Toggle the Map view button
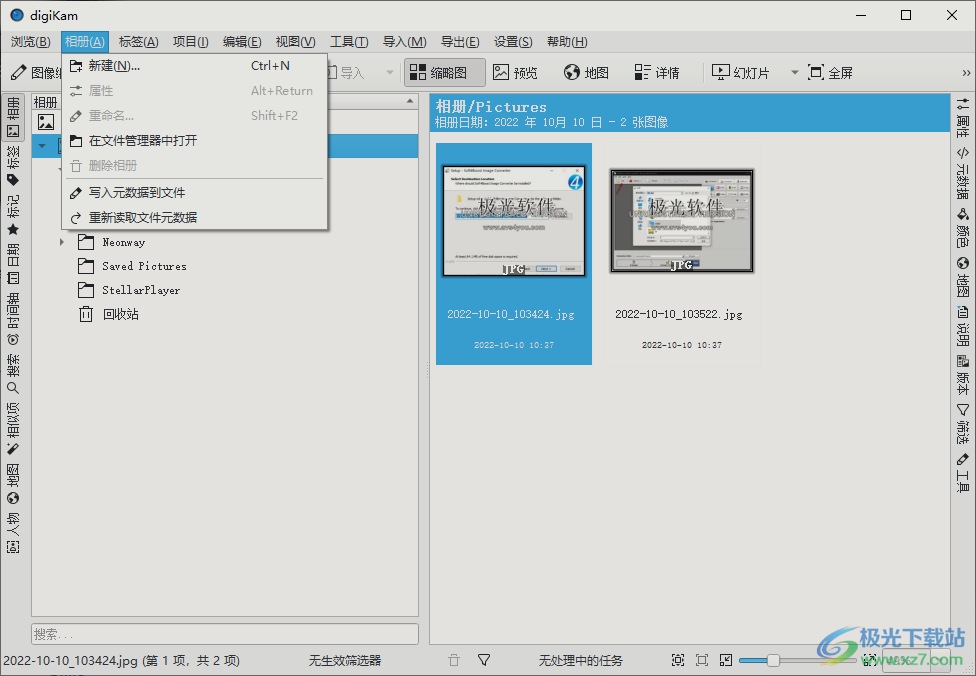The width and height of the screenshot is (976, 676). (x=586, y=72)
